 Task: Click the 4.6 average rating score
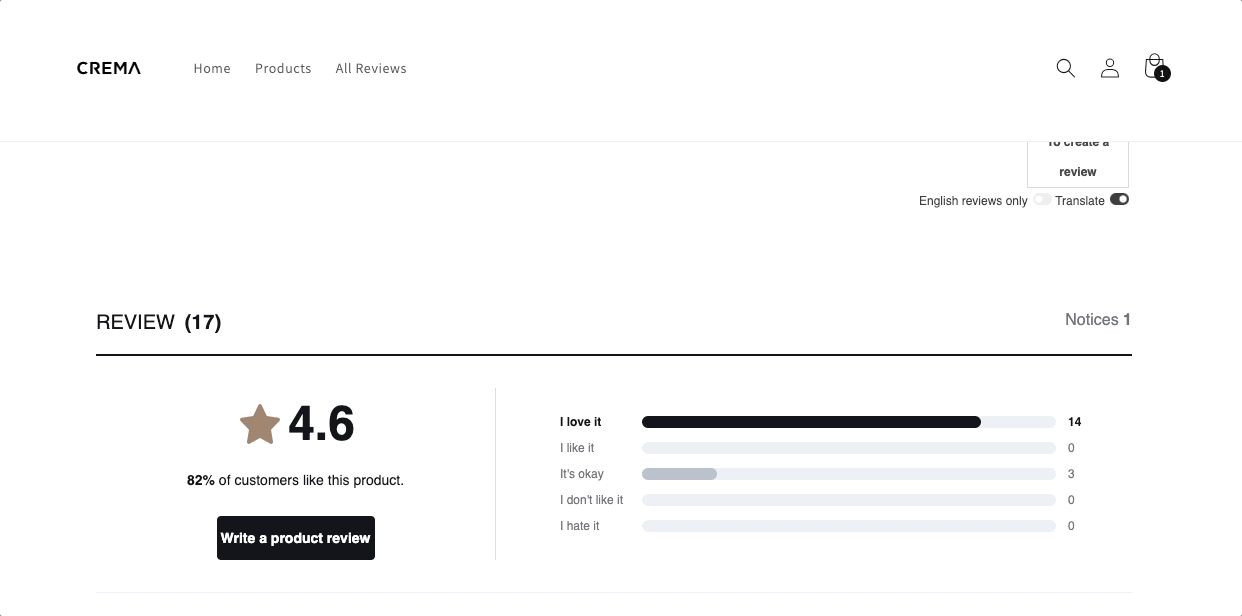click(321, 424)
